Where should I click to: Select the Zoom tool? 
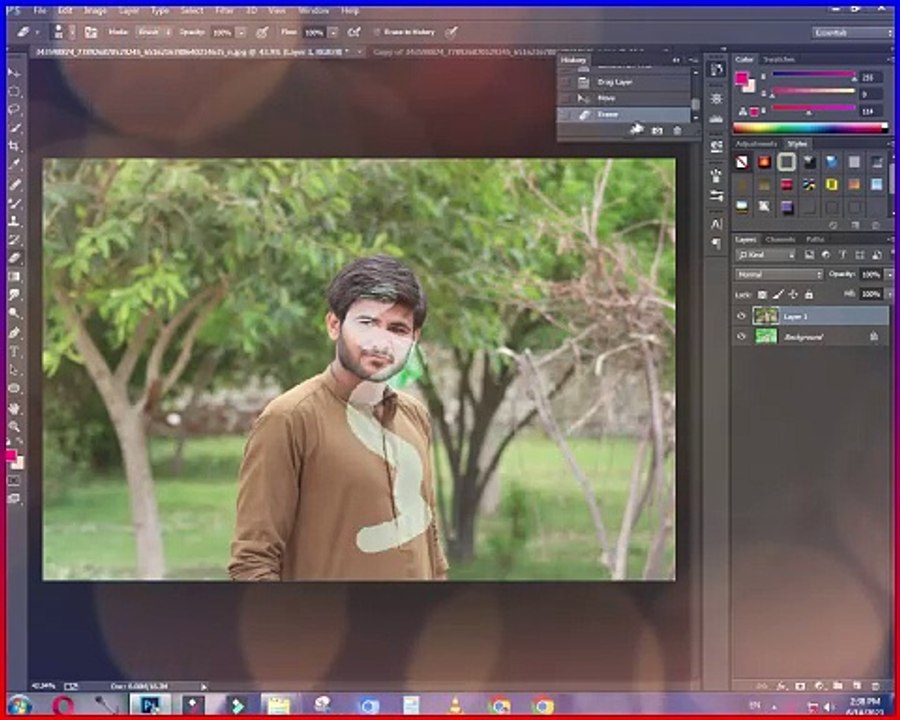(14, 426)
